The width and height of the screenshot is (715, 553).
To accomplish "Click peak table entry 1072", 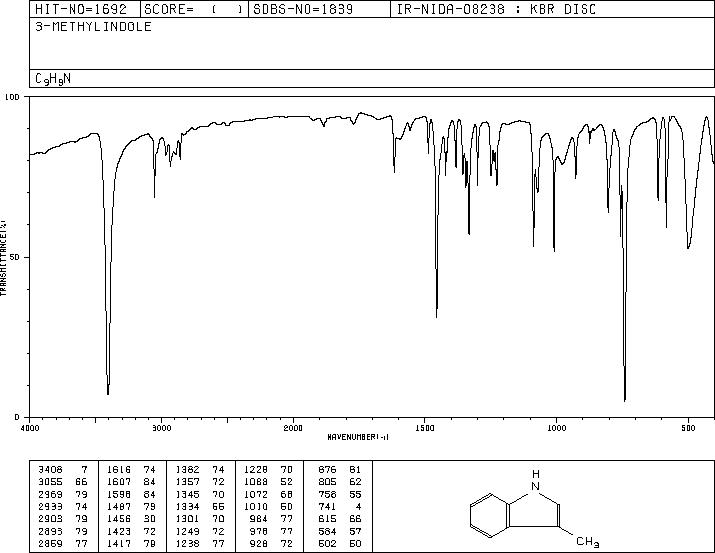I will [x=256, y=495].
